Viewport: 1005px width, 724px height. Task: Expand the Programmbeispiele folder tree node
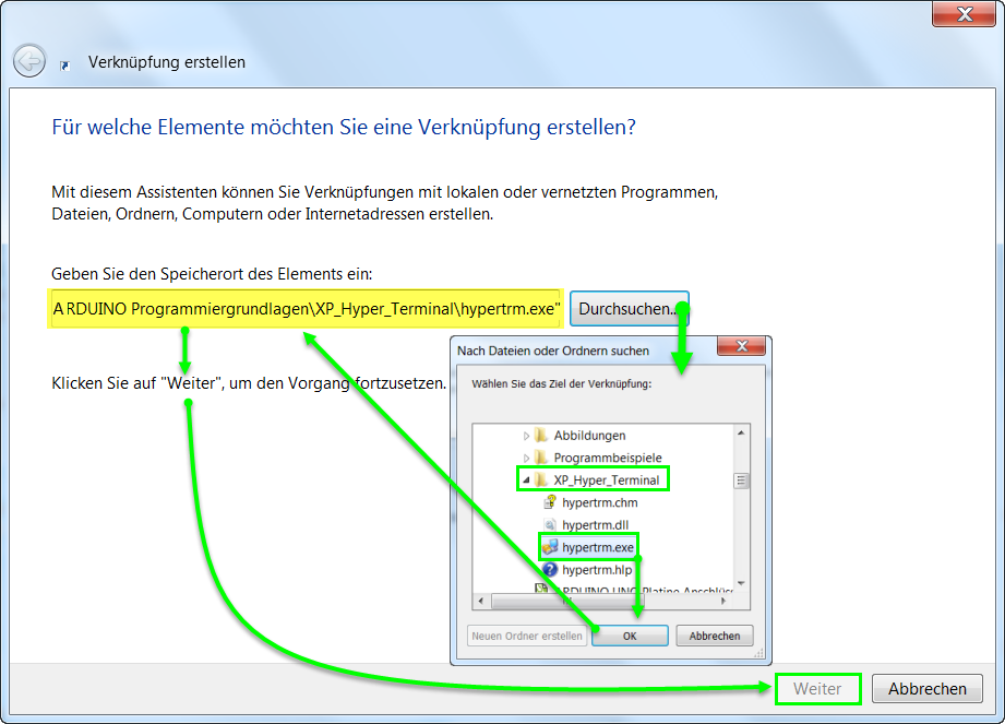(x=527, y=458)
